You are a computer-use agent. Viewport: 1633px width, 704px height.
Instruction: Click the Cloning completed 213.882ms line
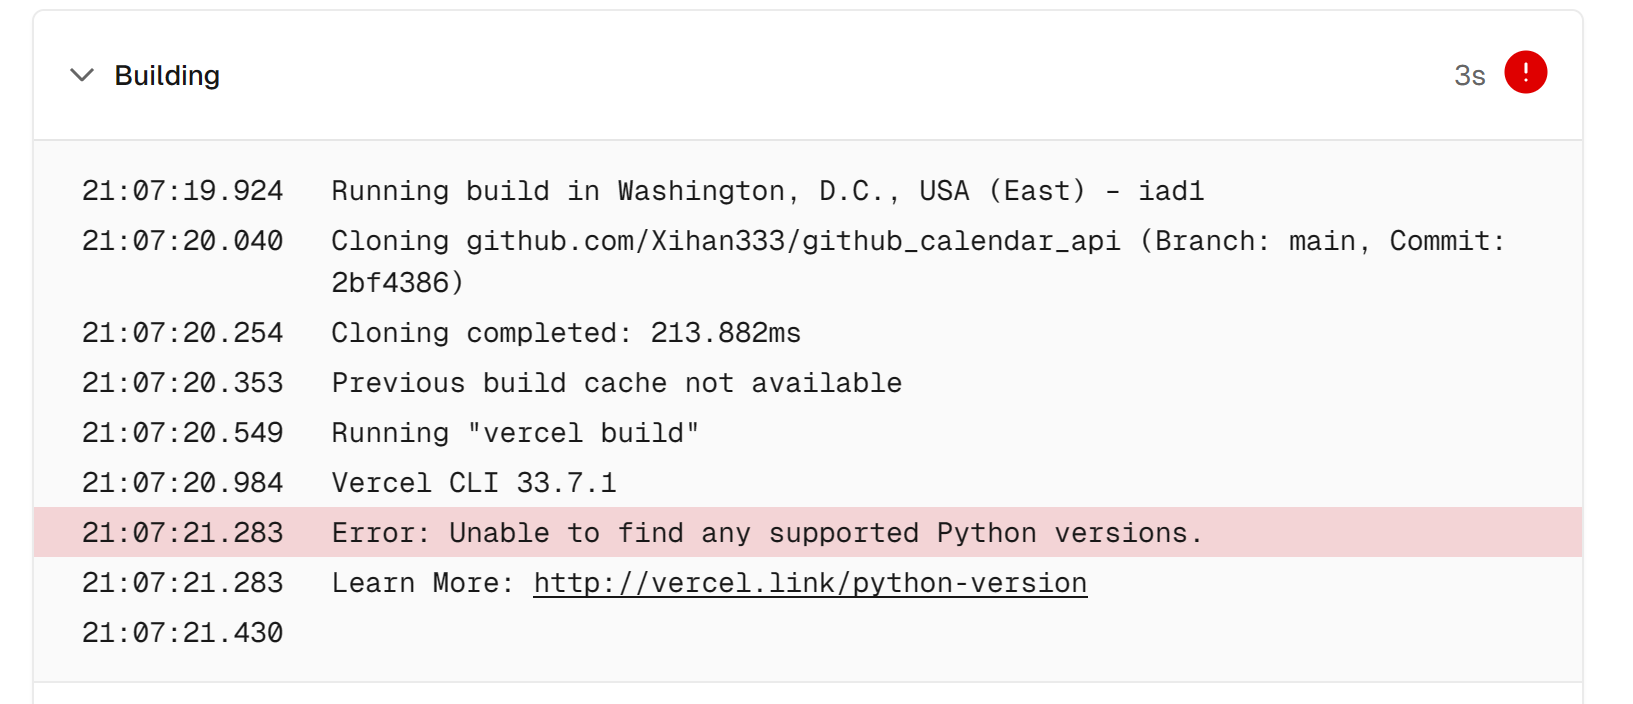(x=566, y=333)
